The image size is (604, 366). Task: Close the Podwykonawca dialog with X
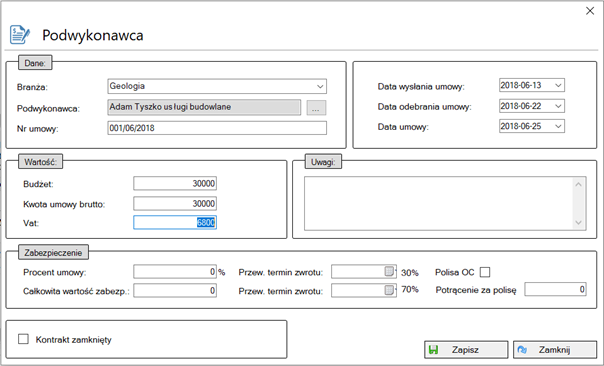(x=590, y=11)
